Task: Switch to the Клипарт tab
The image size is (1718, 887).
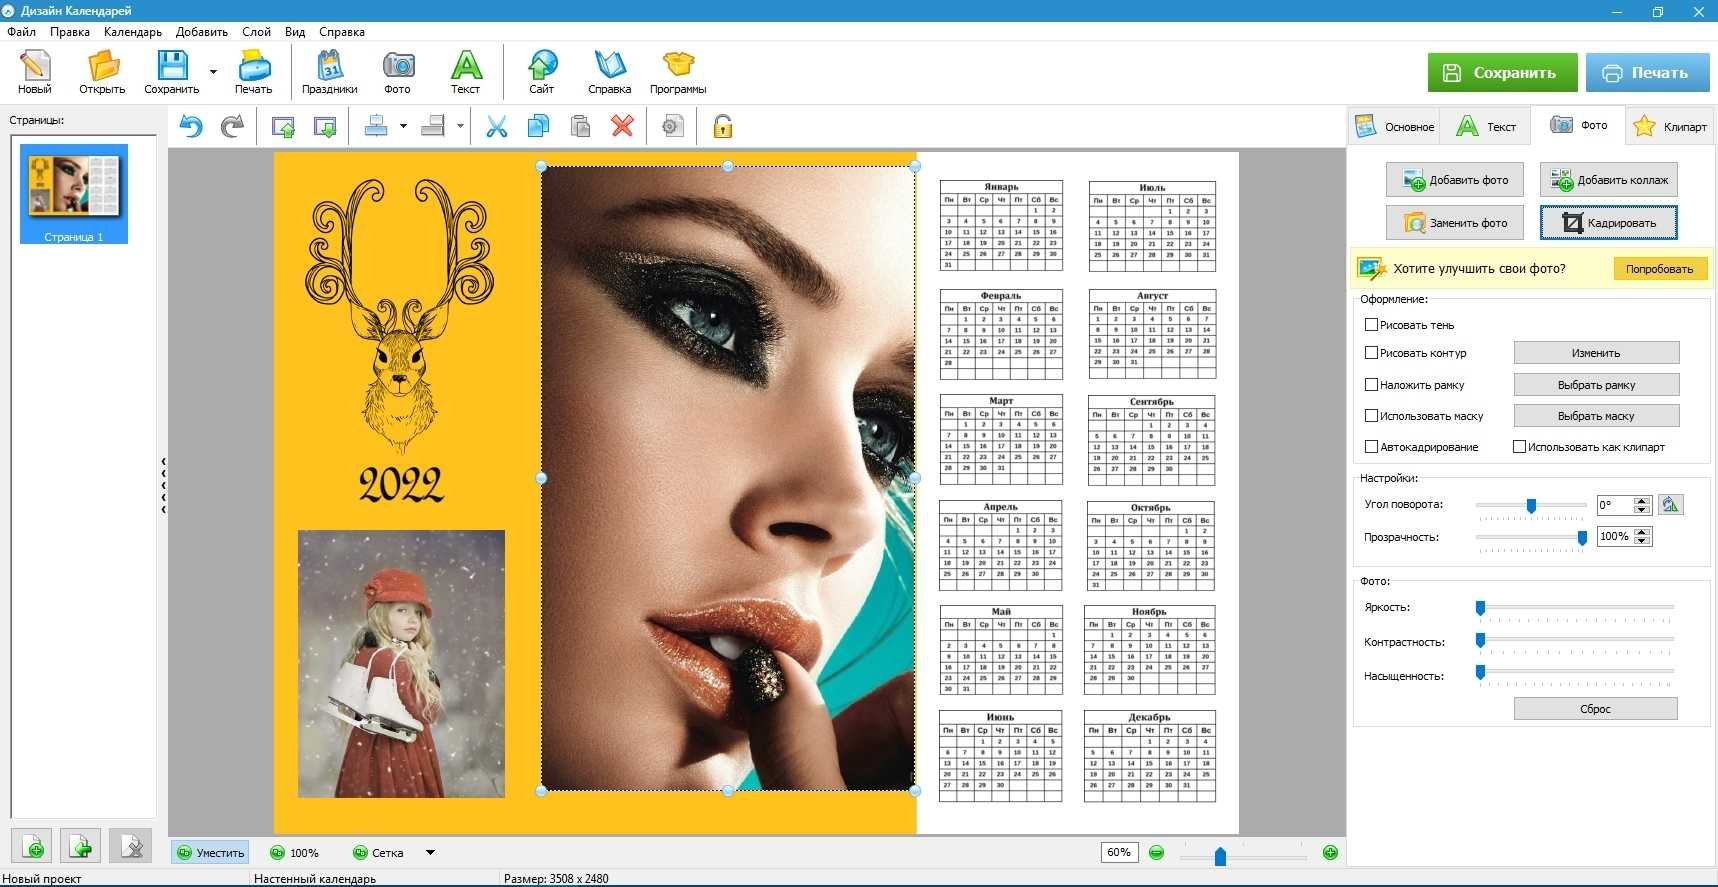Action: 1670,126
